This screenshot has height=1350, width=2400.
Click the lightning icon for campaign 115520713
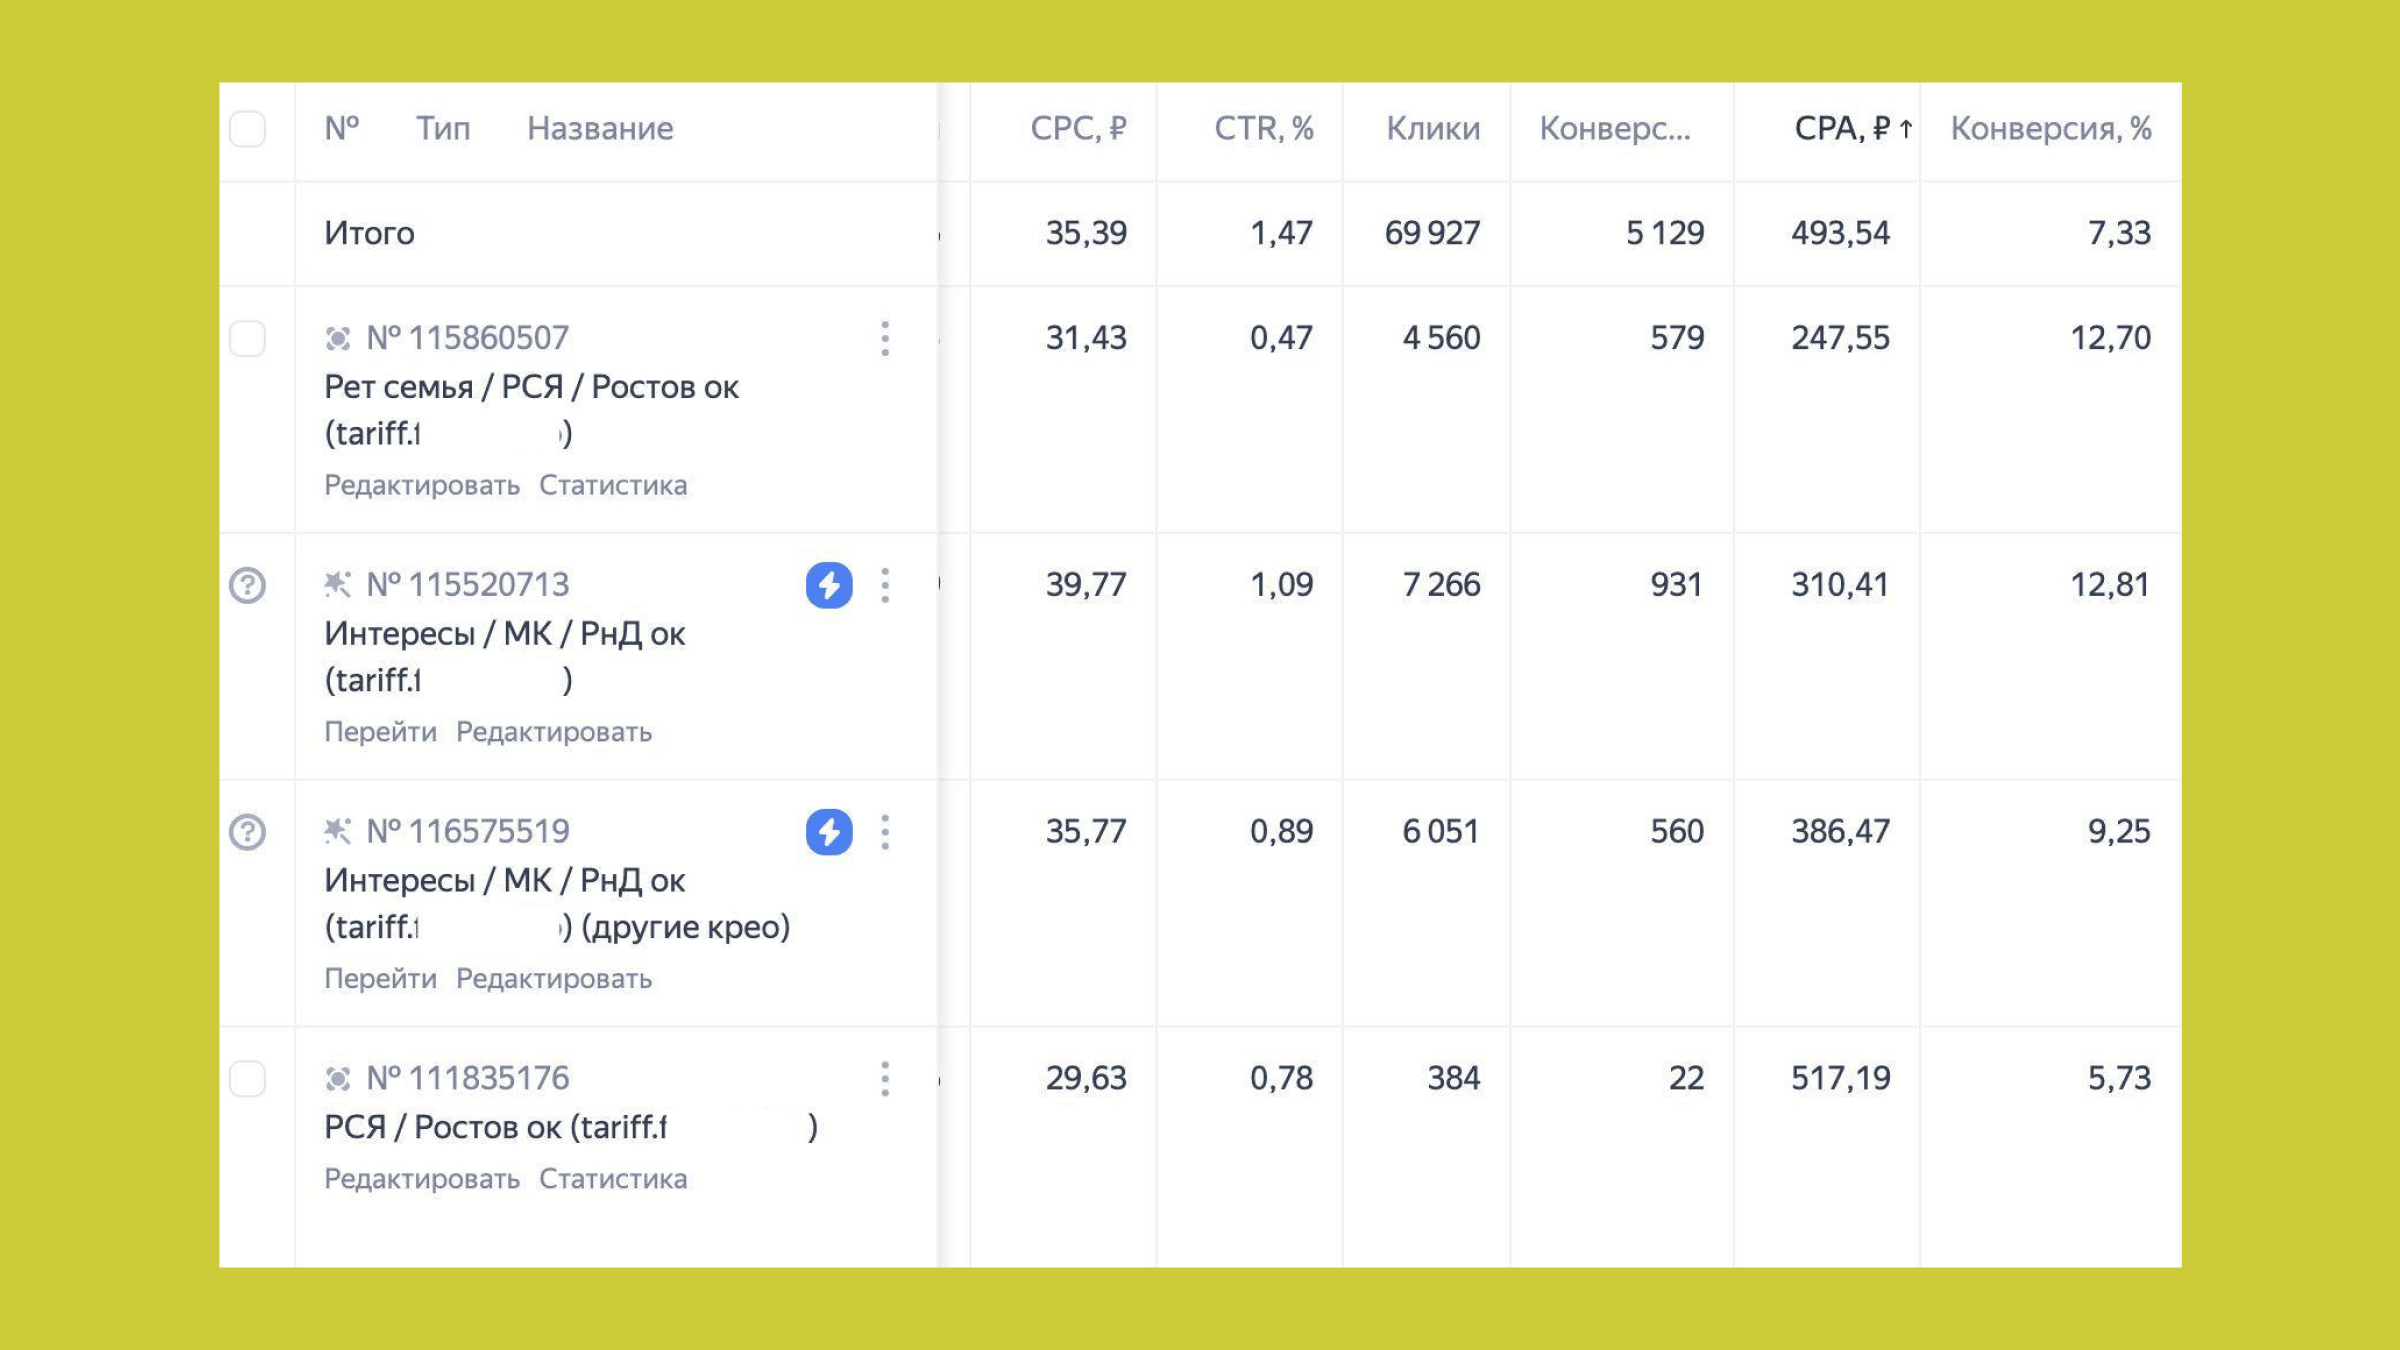(829, 585)
